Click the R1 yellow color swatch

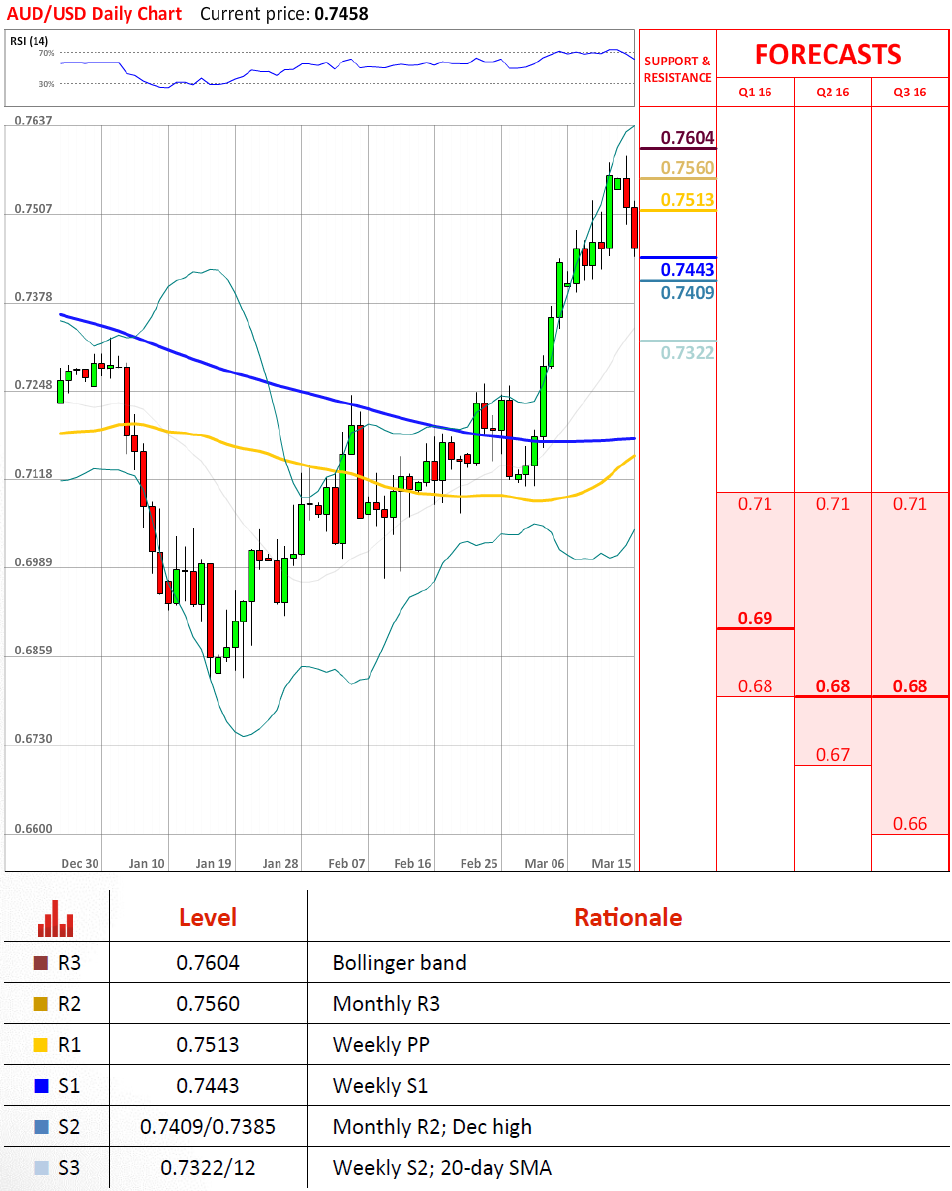pyautogui.click(x=41, y=1045)
